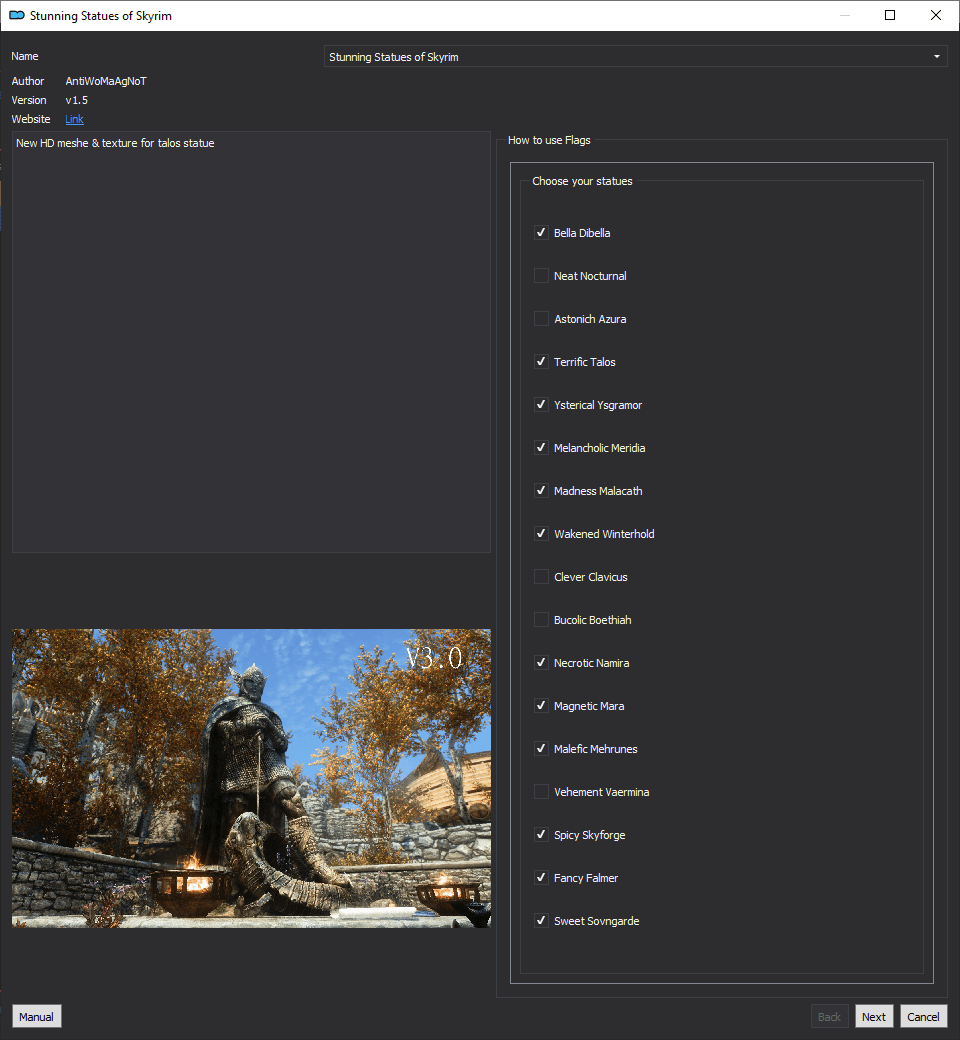Click the version value v1.5
The image size is (960, 1040).
77,100
